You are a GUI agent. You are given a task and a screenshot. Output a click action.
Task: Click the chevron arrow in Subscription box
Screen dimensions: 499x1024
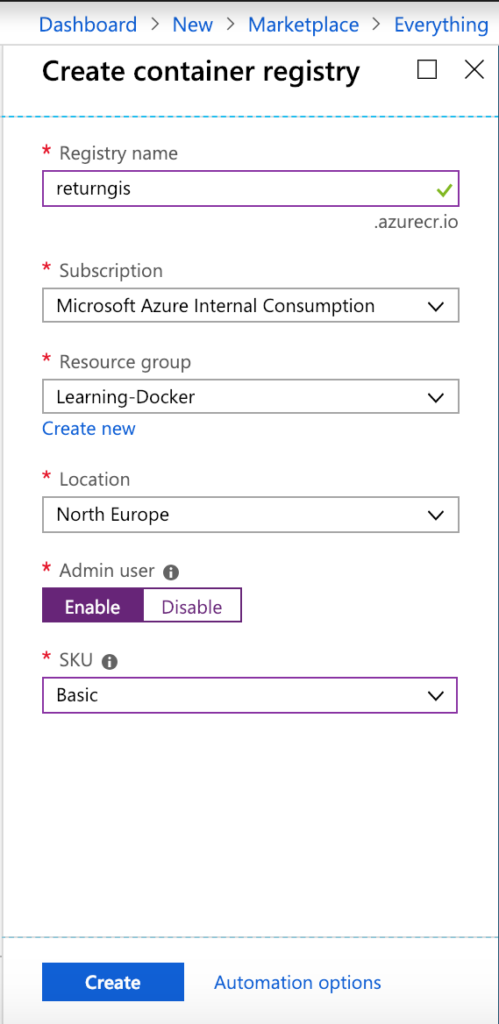[x=436, y=306]
